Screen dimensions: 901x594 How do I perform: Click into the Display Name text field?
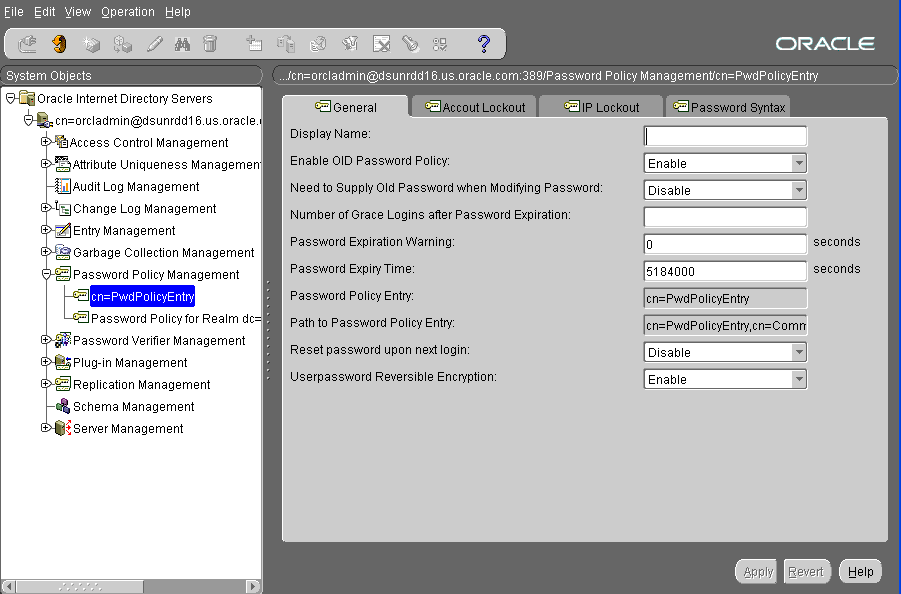[x=725, y=136]
